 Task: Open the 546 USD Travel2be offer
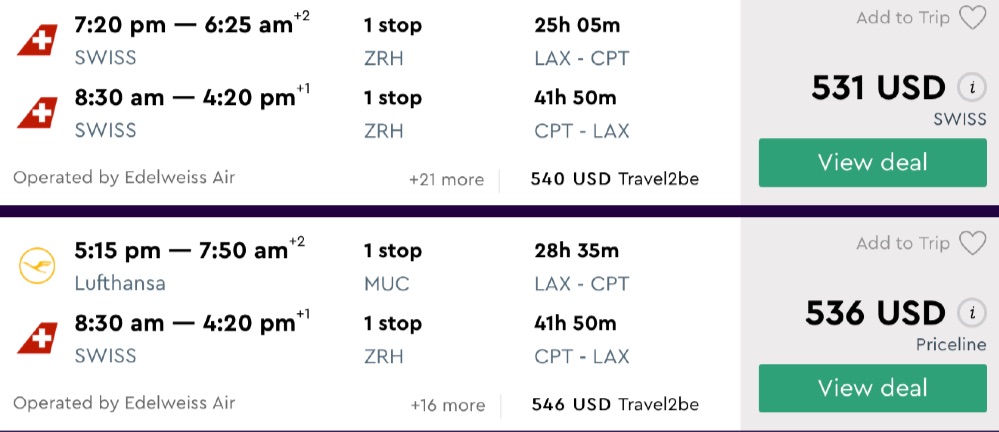coord(615,404)
